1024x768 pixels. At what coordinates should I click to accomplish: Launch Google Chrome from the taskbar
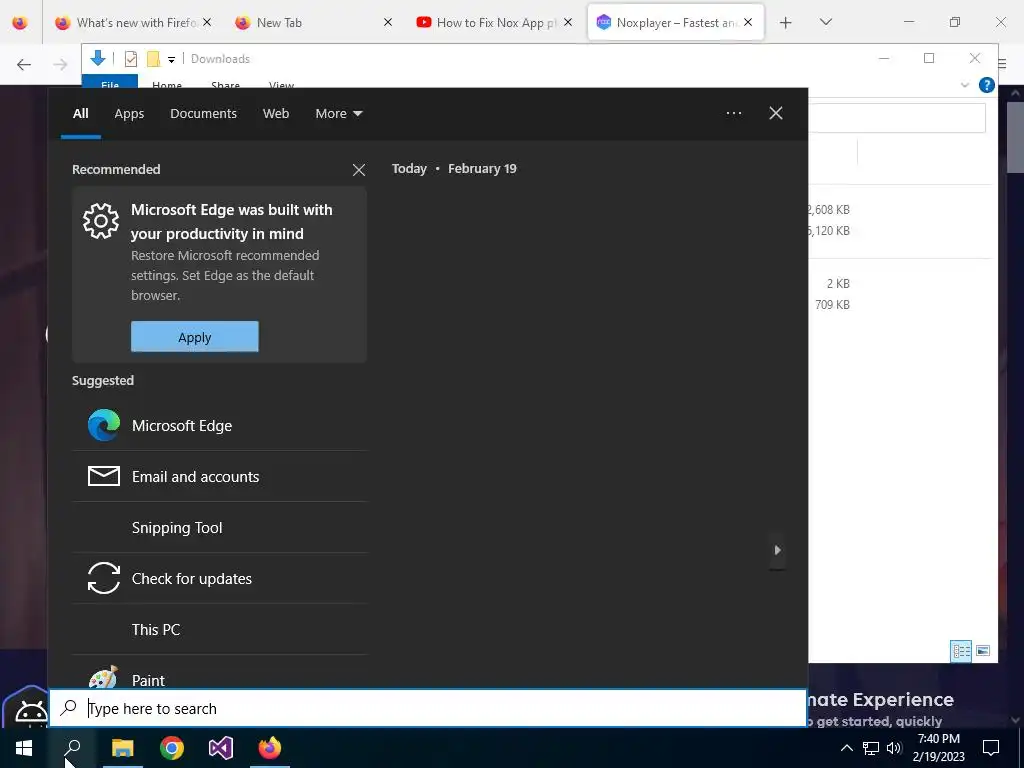[x=172, y=748]
